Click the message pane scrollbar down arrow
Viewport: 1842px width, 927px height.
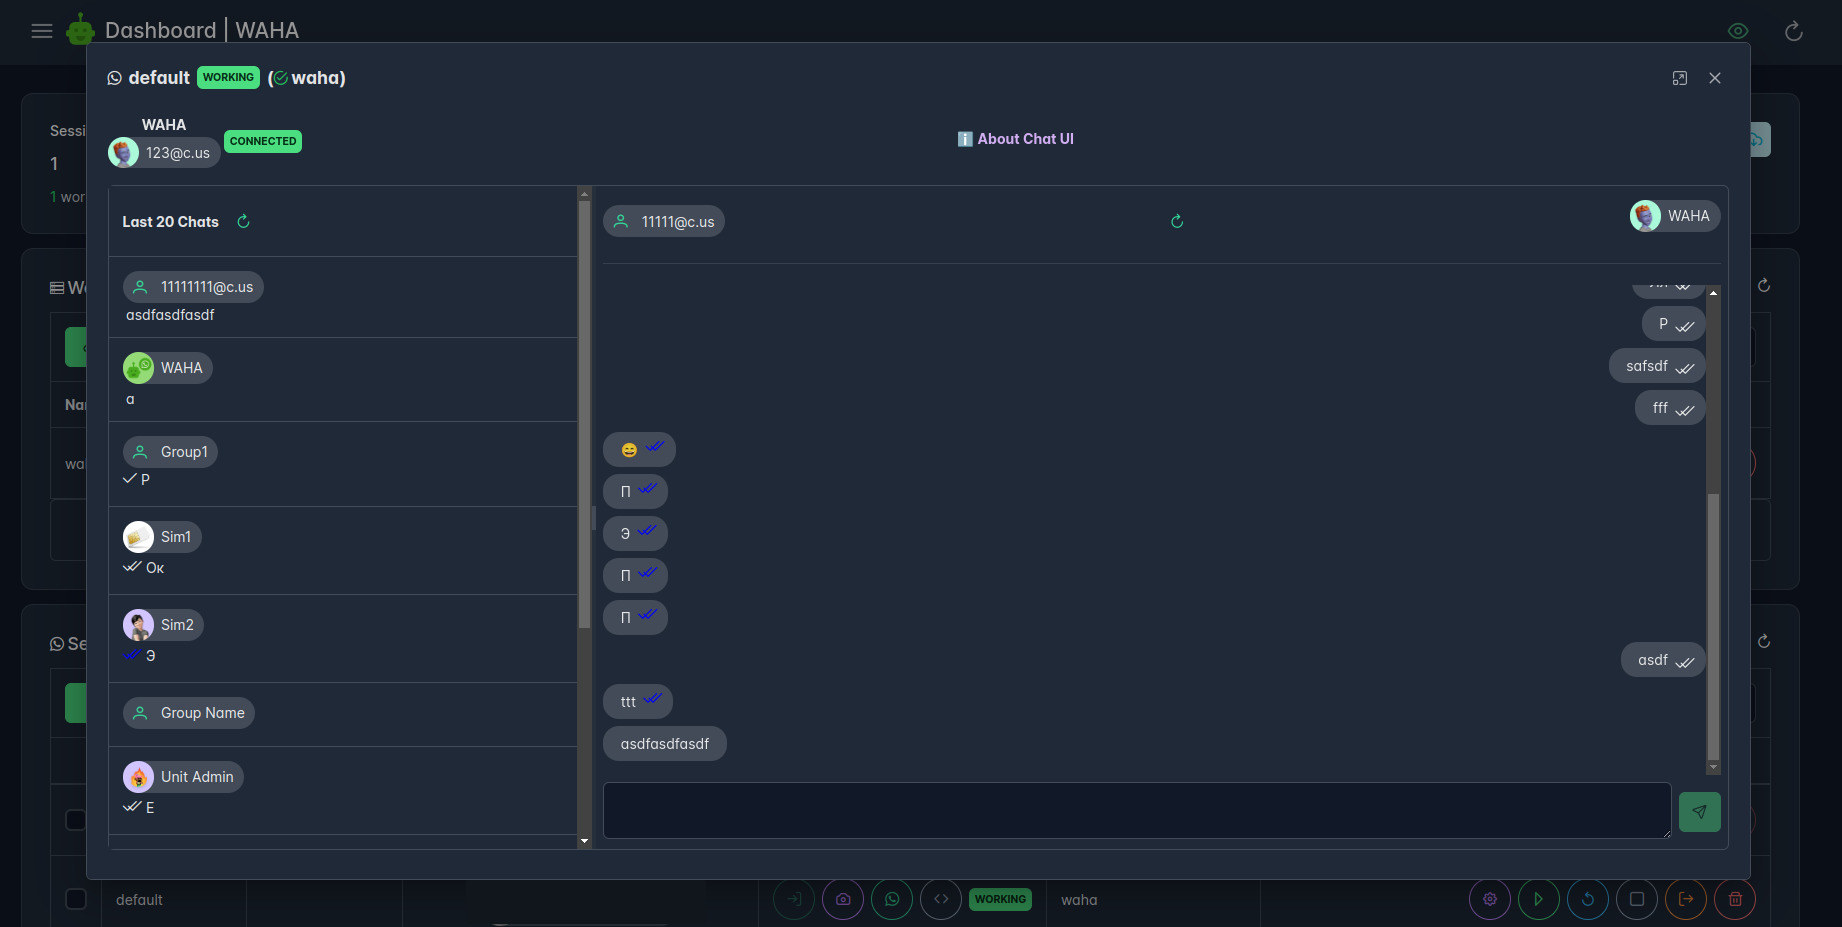coord(1714,768)
